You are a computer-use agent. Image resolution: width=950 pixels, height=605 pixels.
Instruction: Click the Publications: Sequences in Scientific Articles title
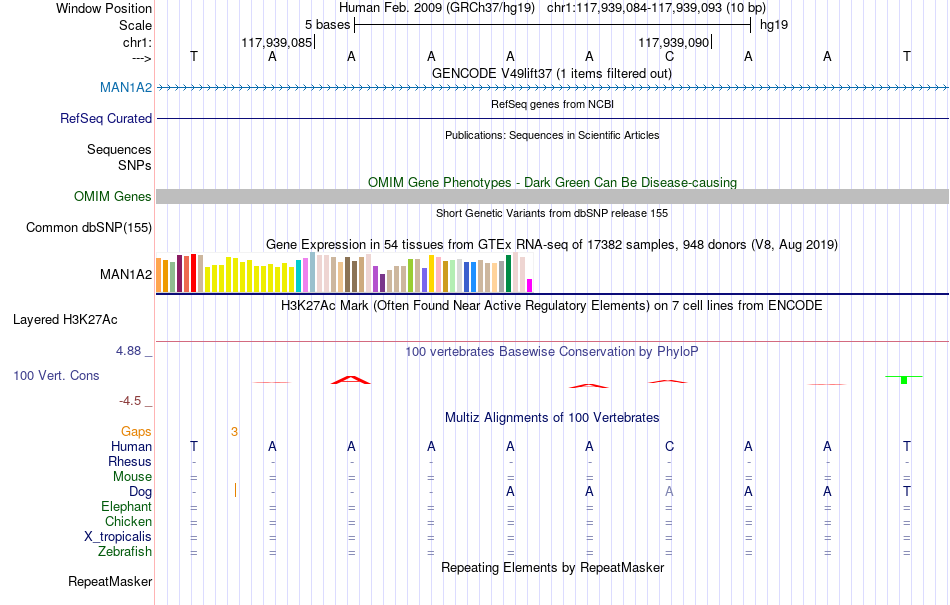pyautogui.click(x=552, y=135)
